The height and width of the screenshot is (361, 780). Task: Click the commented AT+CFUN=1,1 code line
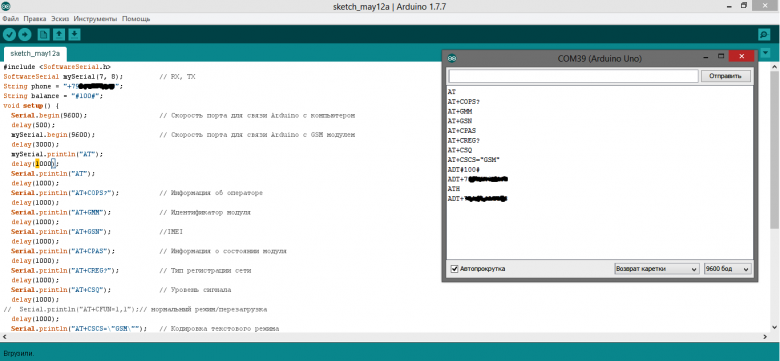tap(135, 309)
